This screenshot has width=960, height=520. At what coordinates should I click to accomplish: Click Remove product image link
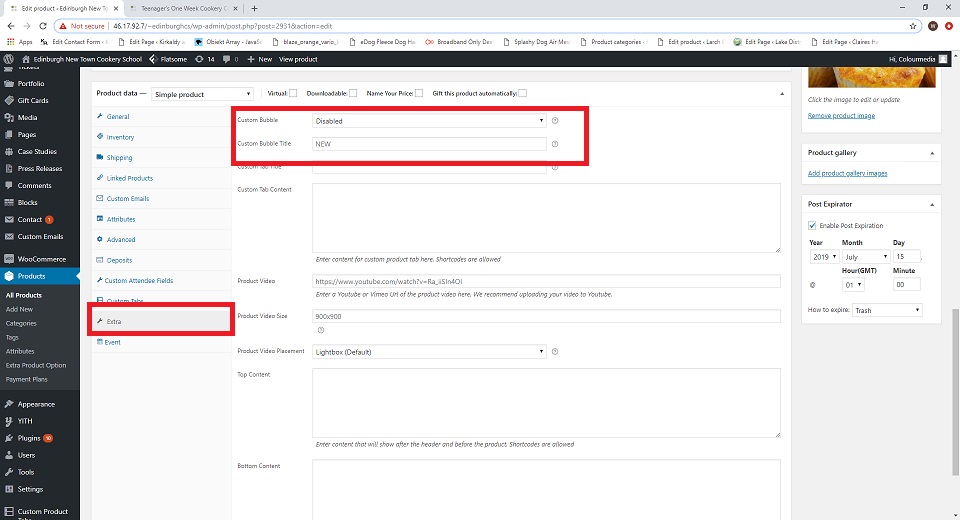841,116
